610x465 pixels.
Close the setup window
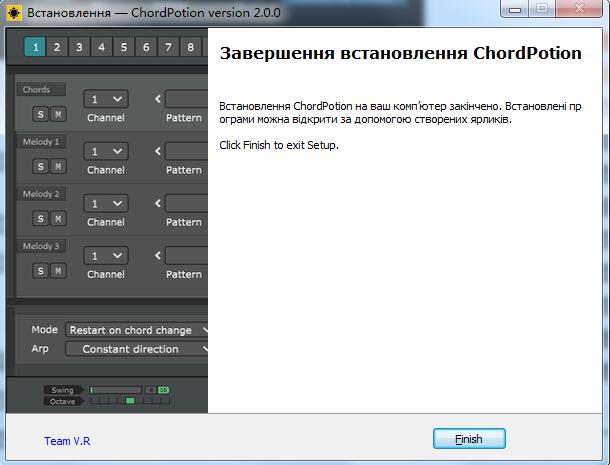tap(579, 8)
